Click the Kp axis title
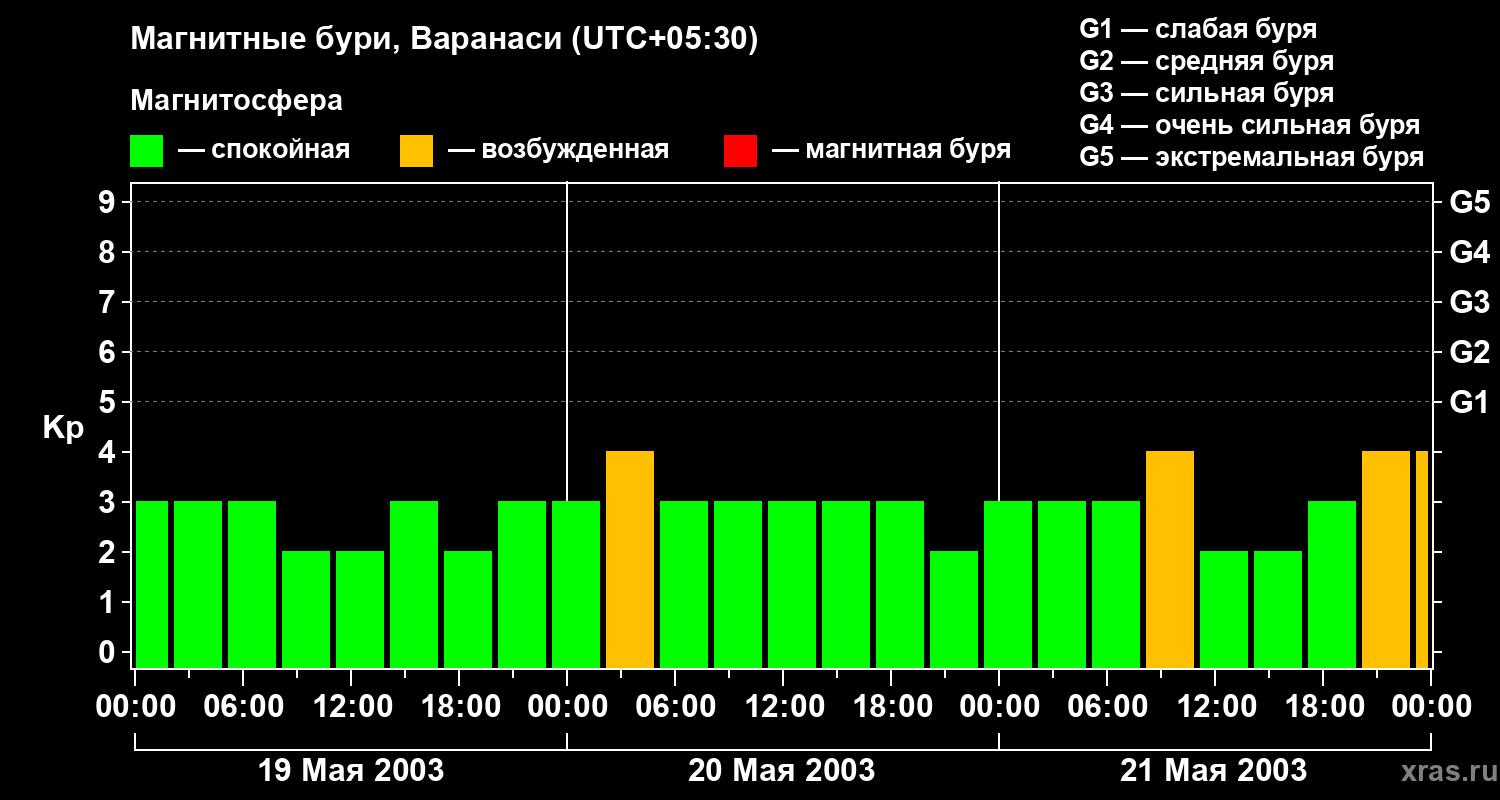Screen dimensions: 1500x800 click(63, 429)
